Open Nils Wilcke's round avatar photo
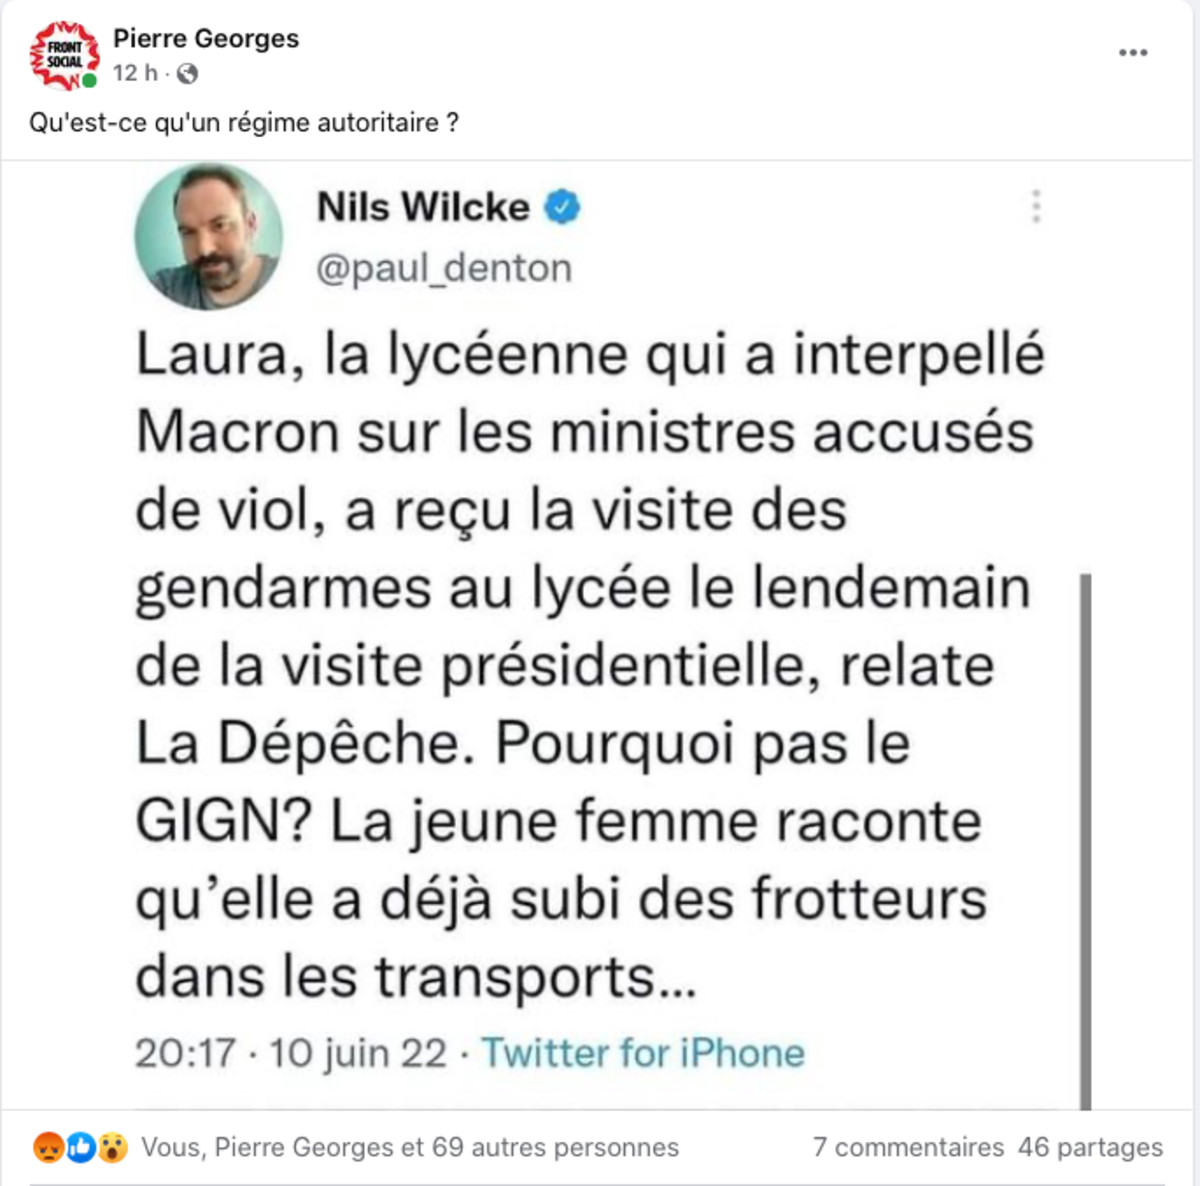1200x1186 pixels. tap(208, 237)
